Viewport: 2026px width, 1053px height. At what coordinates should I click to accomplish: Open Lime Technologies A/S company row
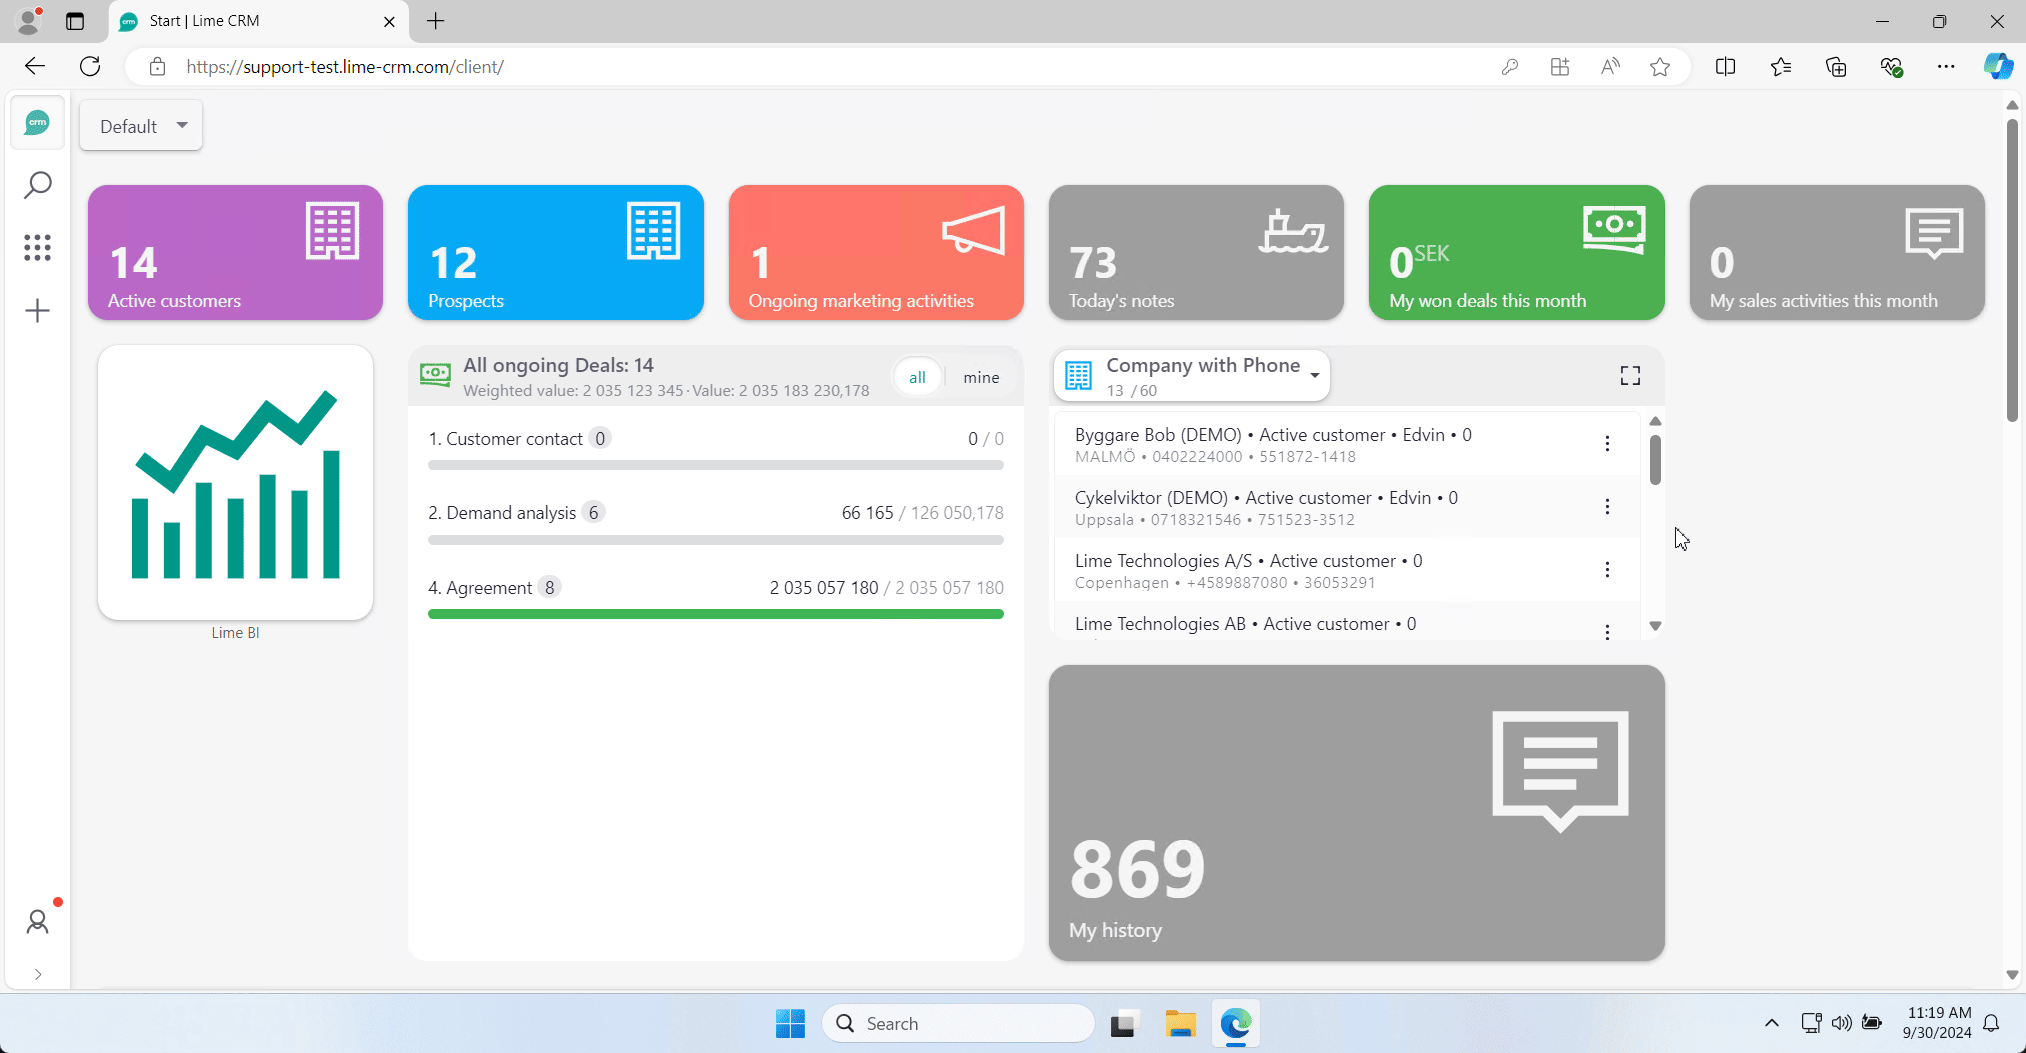point(1346,570)
